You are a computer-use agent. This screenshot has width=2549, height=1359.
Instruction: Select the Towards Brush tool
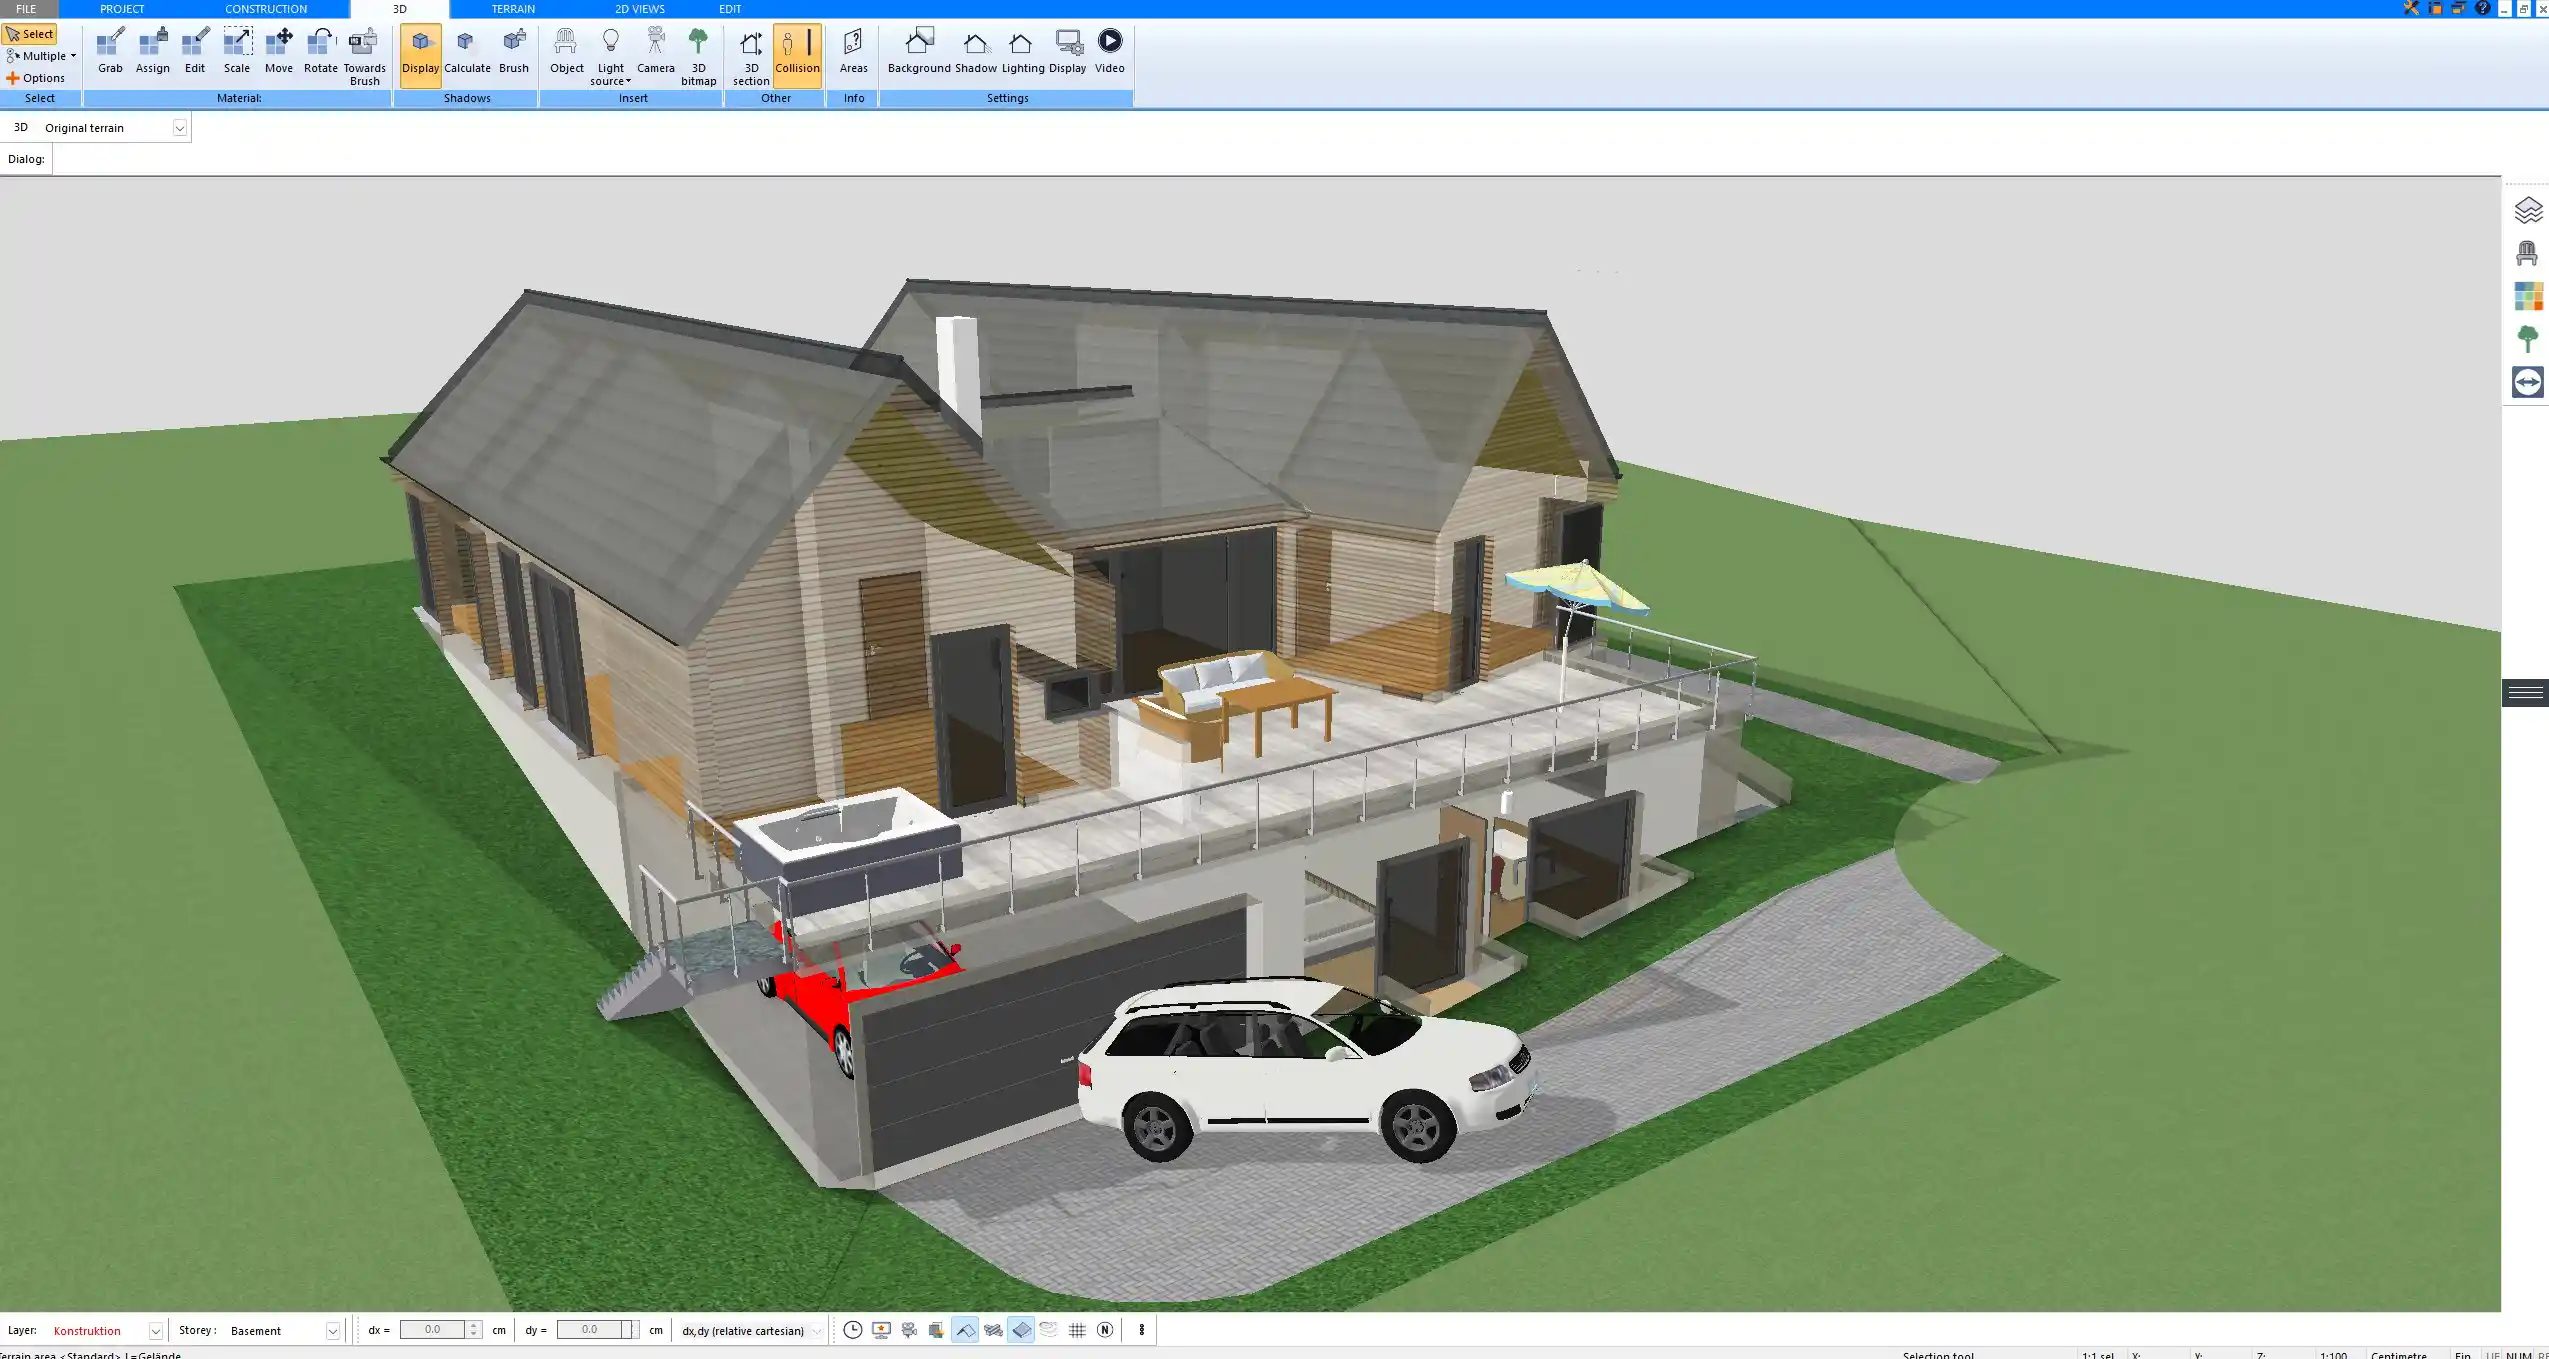(x=364, y=57)
